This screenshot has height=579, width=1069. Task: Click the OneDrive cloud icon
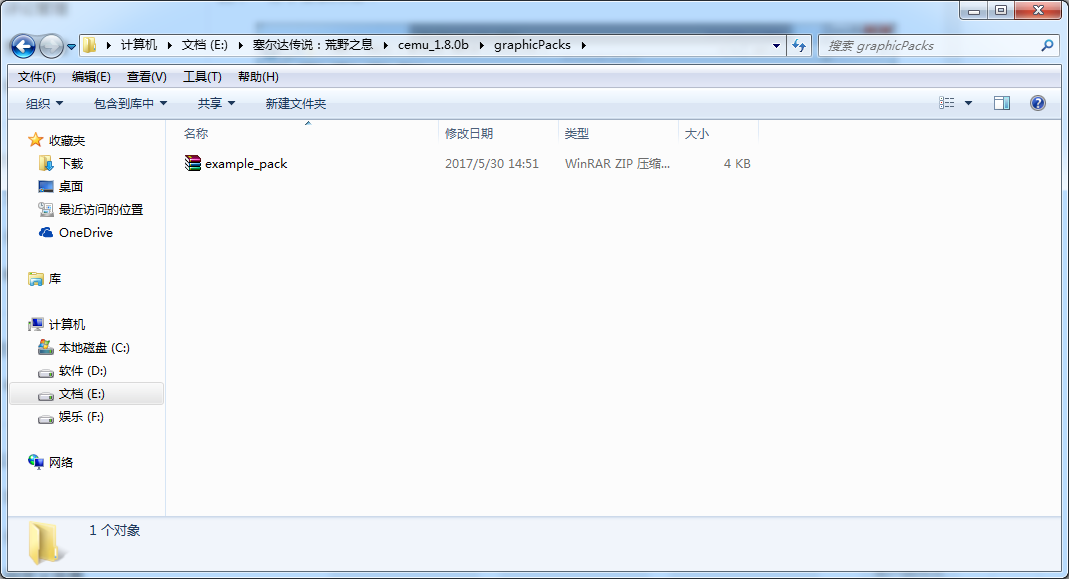tap(46, 233)
